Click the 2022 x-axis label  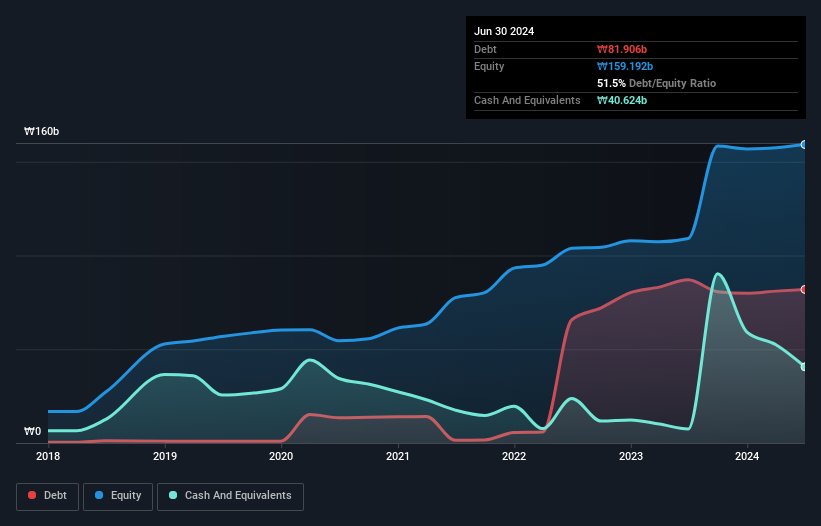click(x=514, y=456)
